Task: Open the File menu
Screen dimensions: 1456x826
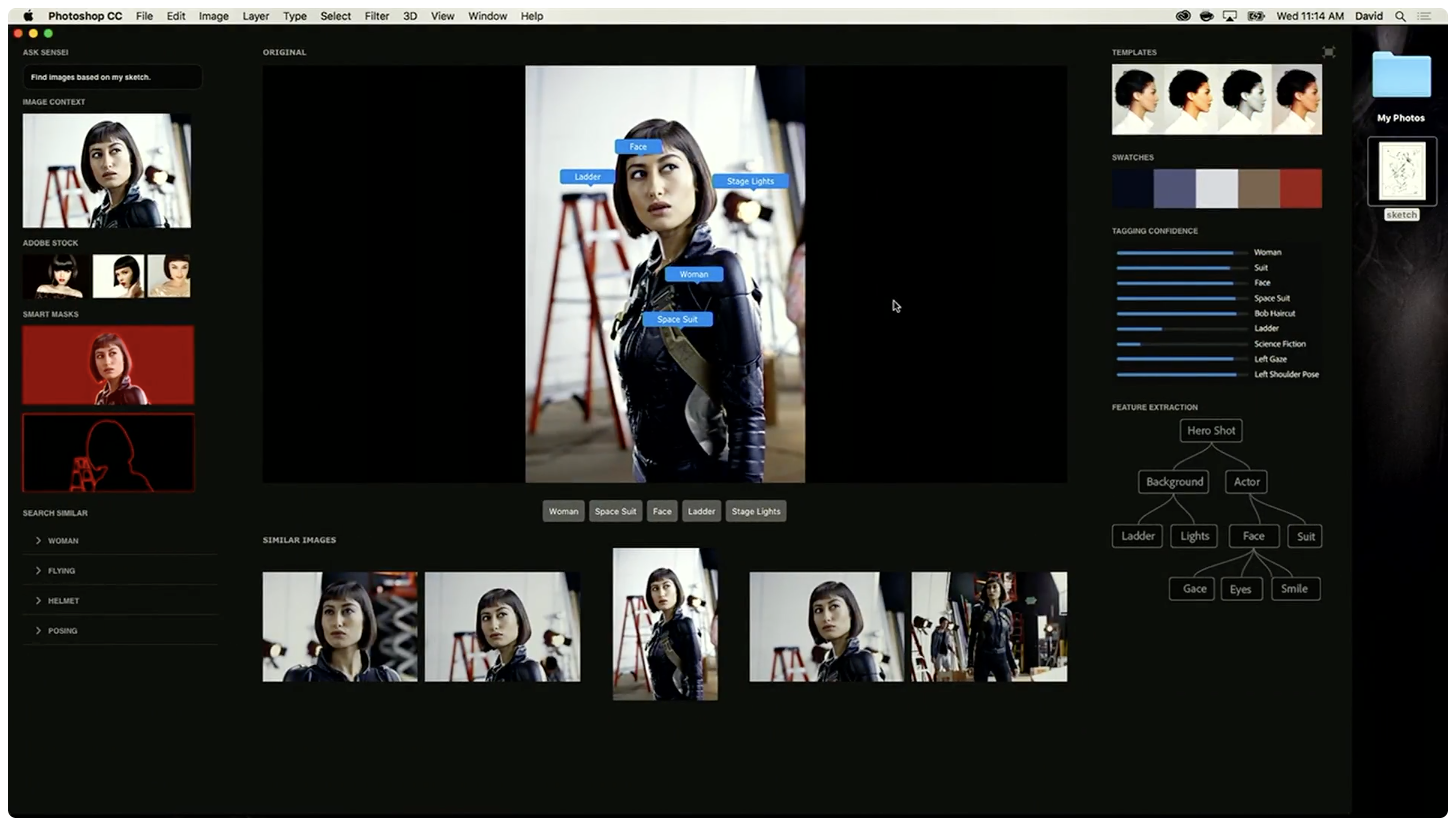Action: coord(144,16)
